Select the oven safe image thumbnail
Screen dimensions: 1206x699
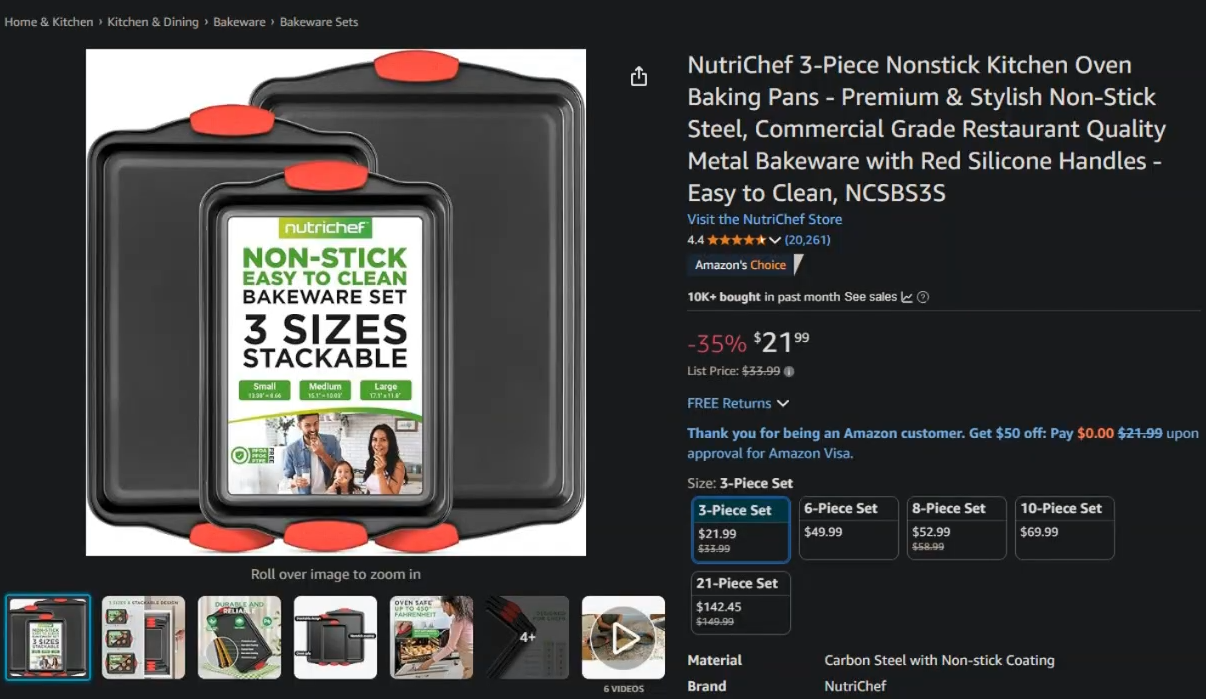tap(431, 638)
